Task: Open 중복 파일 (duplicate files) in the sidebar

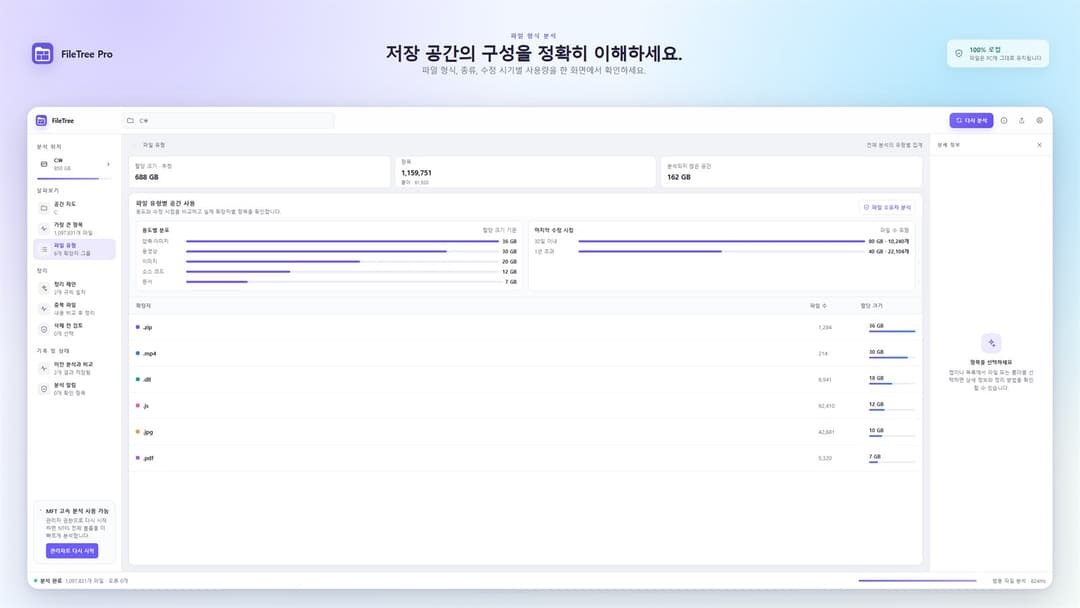Action: tap(74, 308)
